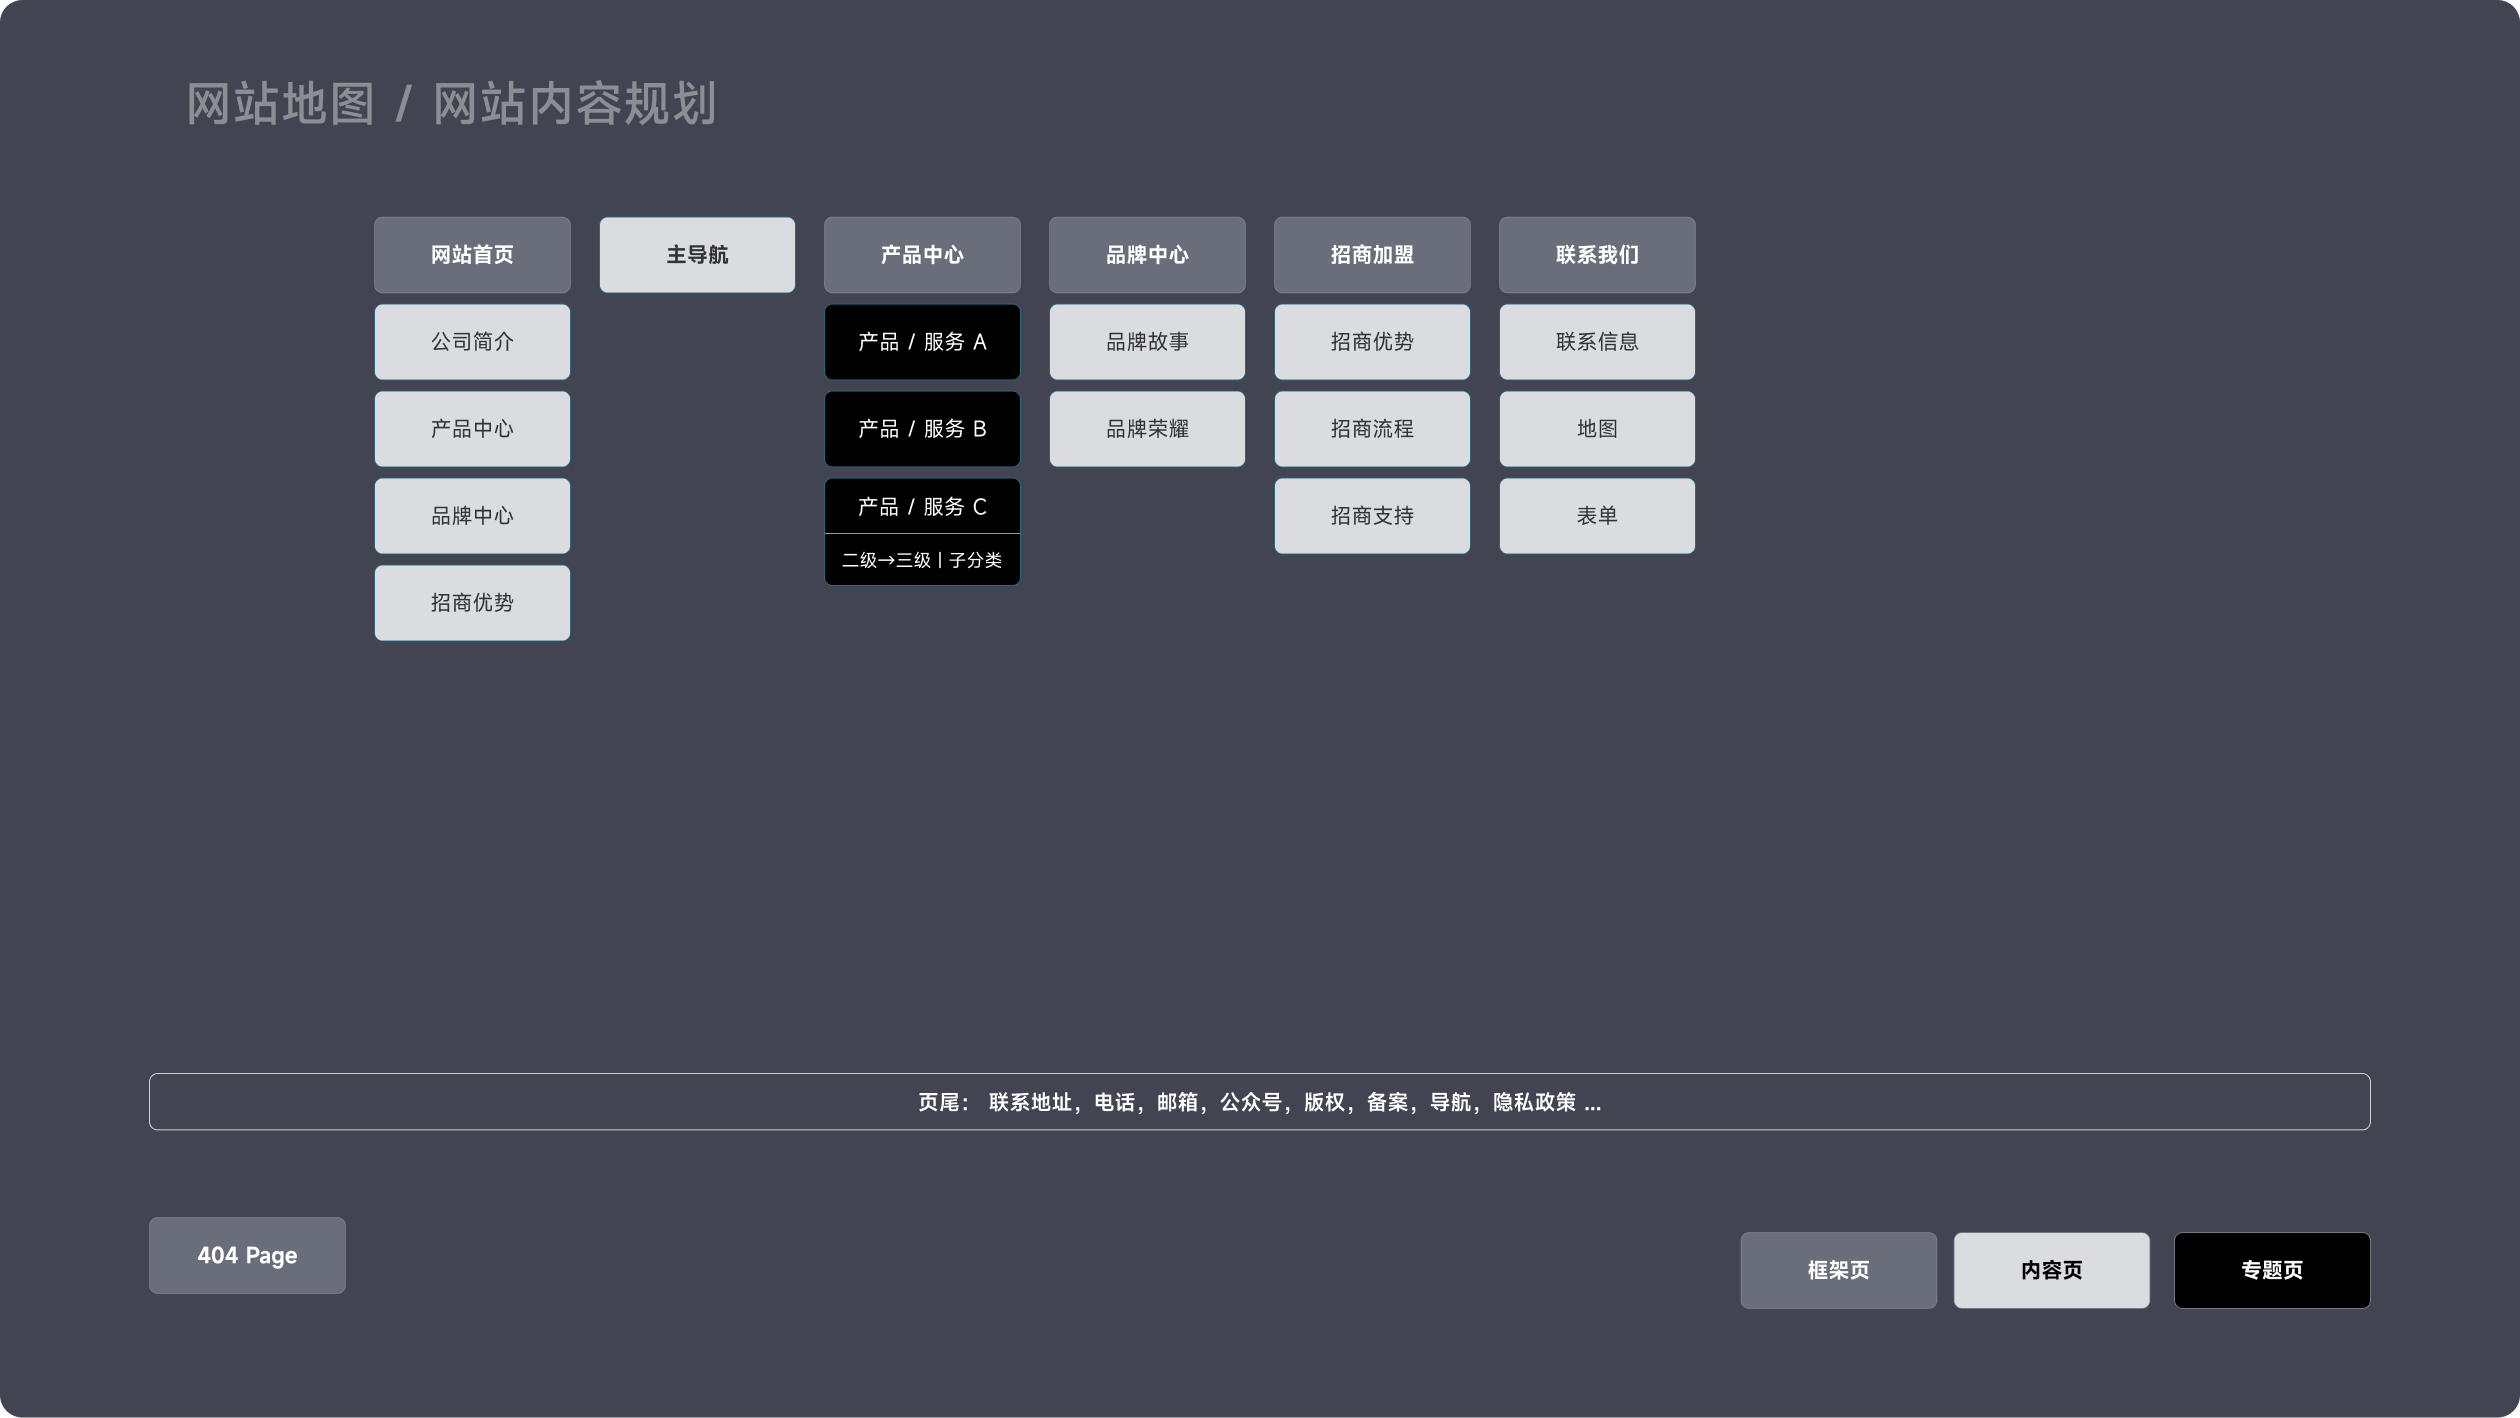
Task: Select the black 专题页 legend swatch
Action: (2271, 1270)
